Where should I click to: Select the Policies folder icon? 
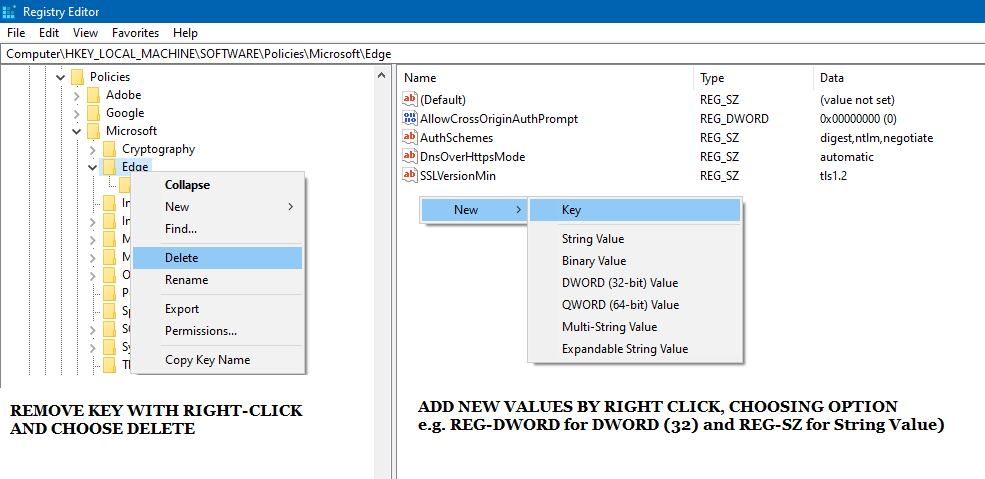[x=77, y=77]
